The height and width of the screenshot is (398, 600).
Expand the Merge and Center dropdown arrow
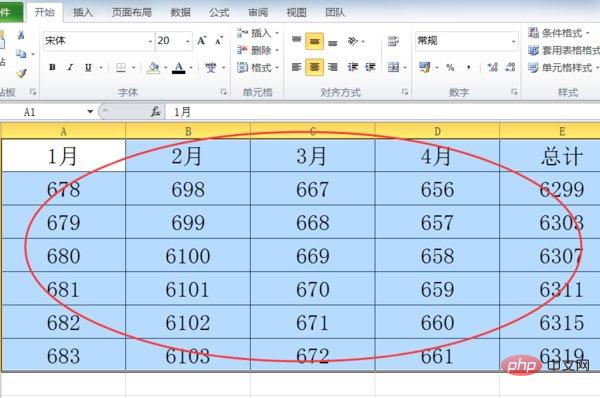(404, 68)
